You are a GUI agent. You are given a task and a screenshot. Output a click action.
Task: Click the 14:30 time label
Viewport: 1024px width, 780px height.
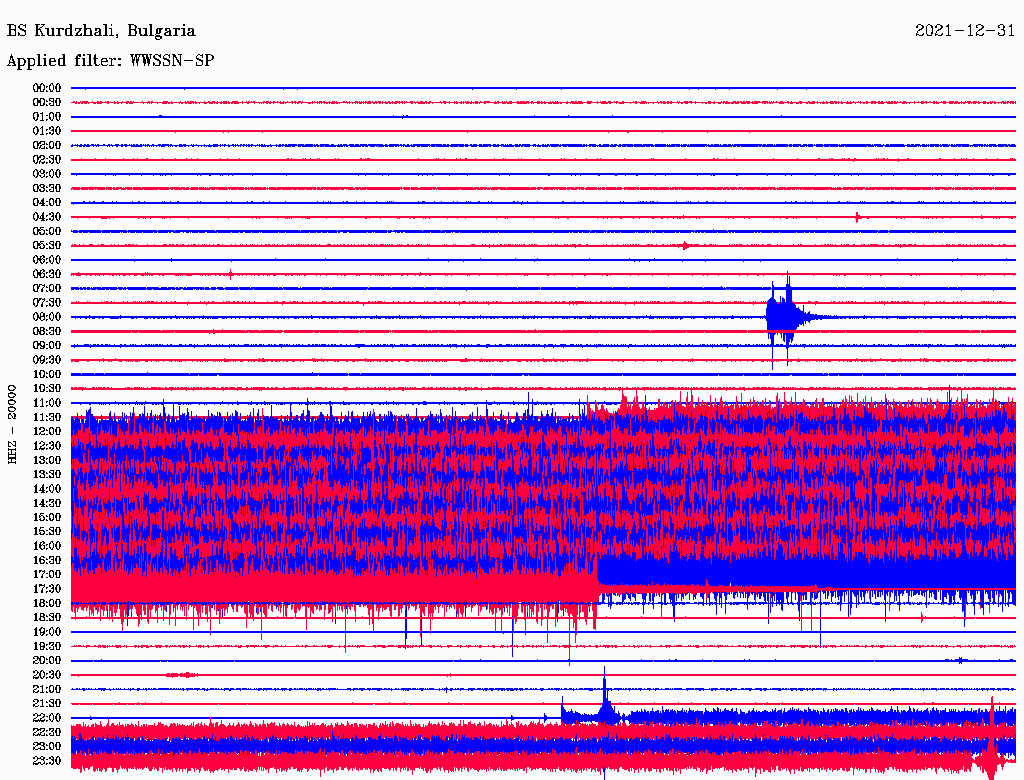(47, 503)
